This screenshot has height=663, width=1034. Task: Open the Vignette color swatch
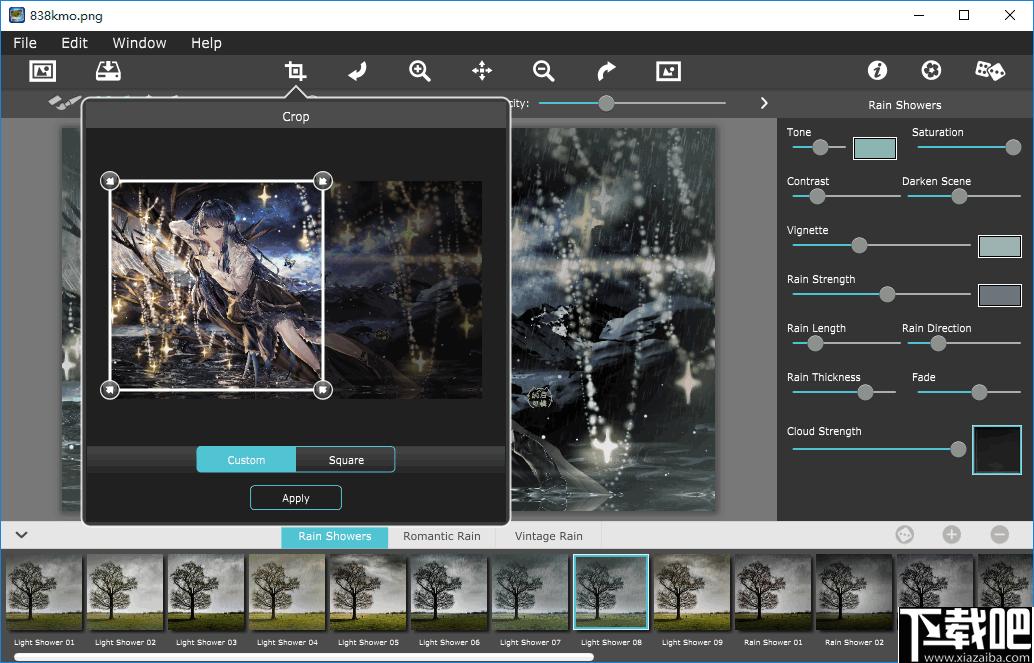[1000, 246]
